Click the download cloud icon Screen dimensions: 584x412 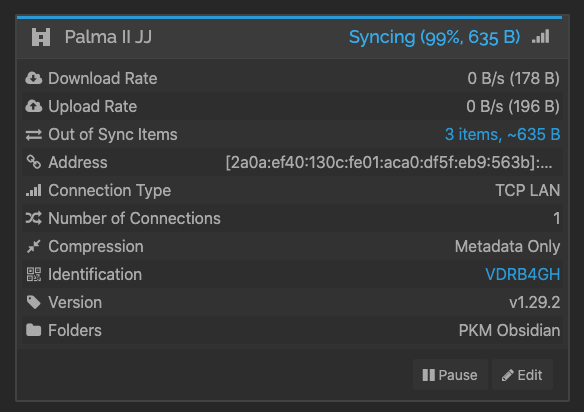(34, 78)
